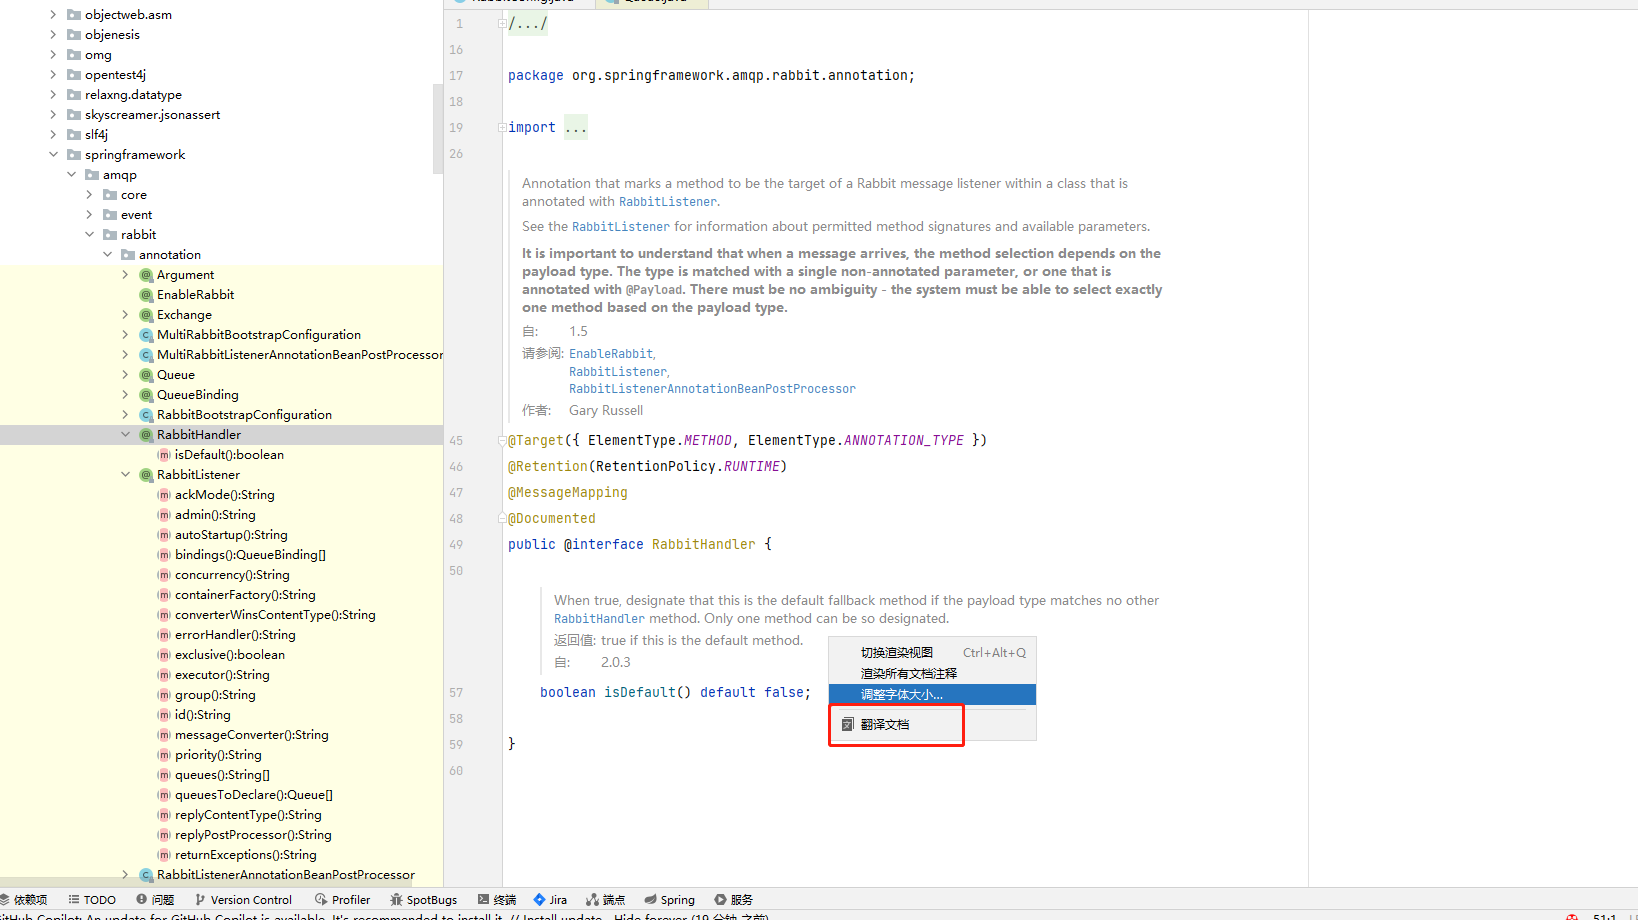1638x920 pixels.
Task: Select the MultiRabbitListenerAnnotationBeanPostProcessor tree item
Action: point(299,355)
